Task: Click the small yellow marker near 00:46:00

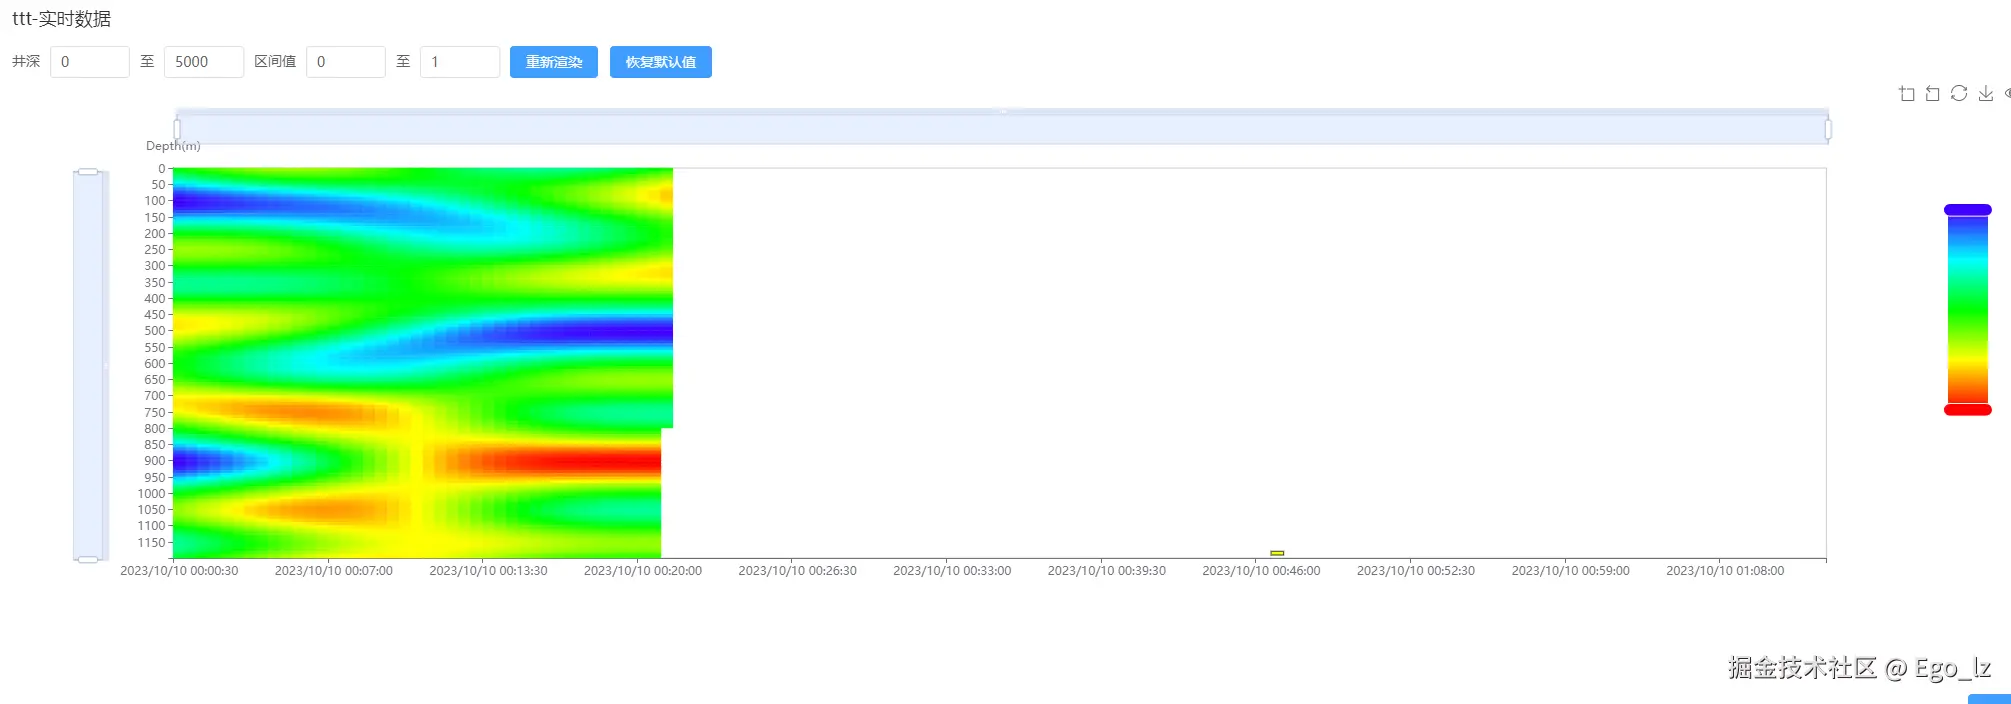Action: coord(1277,553)
